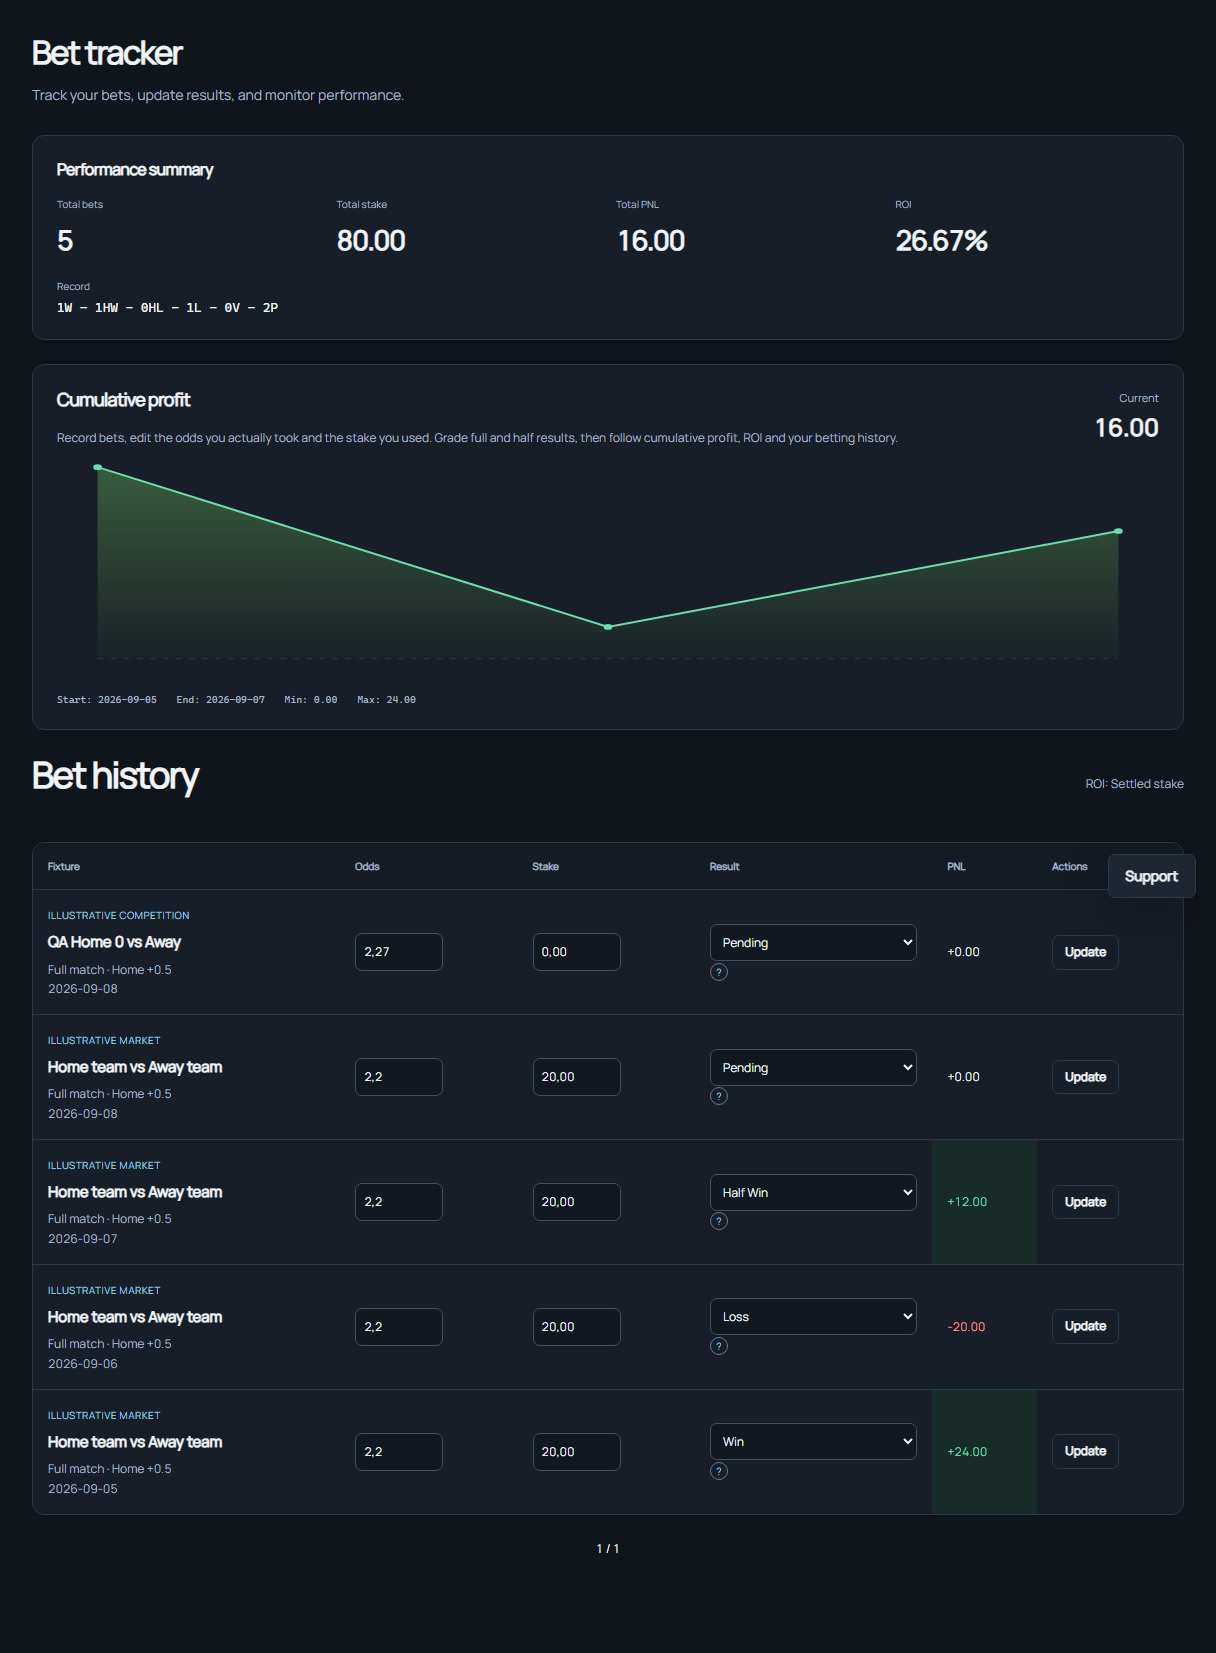This screenshot has width=1216, height=1653.
Task: Click the Support button
Action: pos(1151,876)
